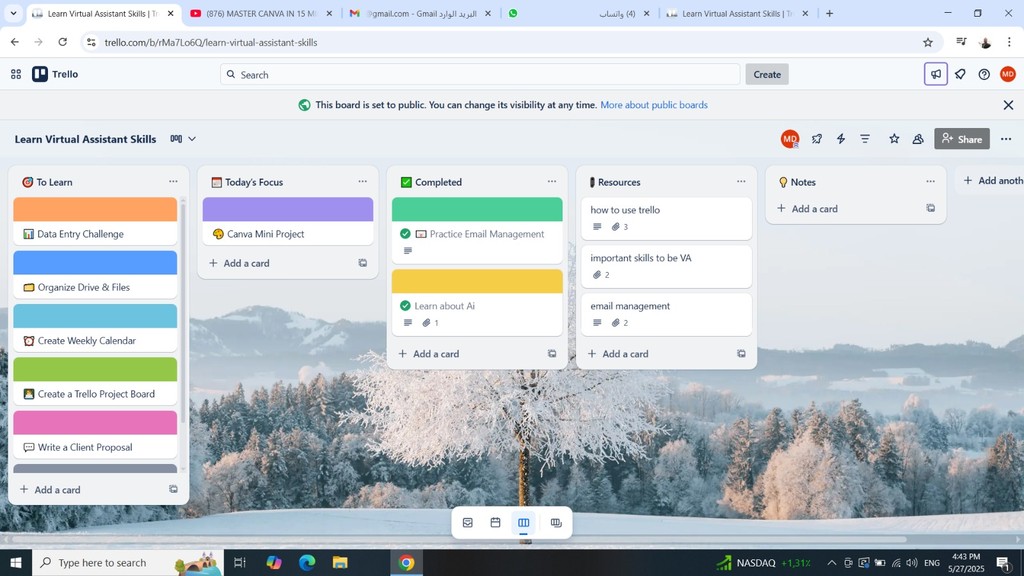Viewport: 1024px width, 576px height.
Task: Open the megaphone feedback icon in Trello header
Action: click(936, 74)
